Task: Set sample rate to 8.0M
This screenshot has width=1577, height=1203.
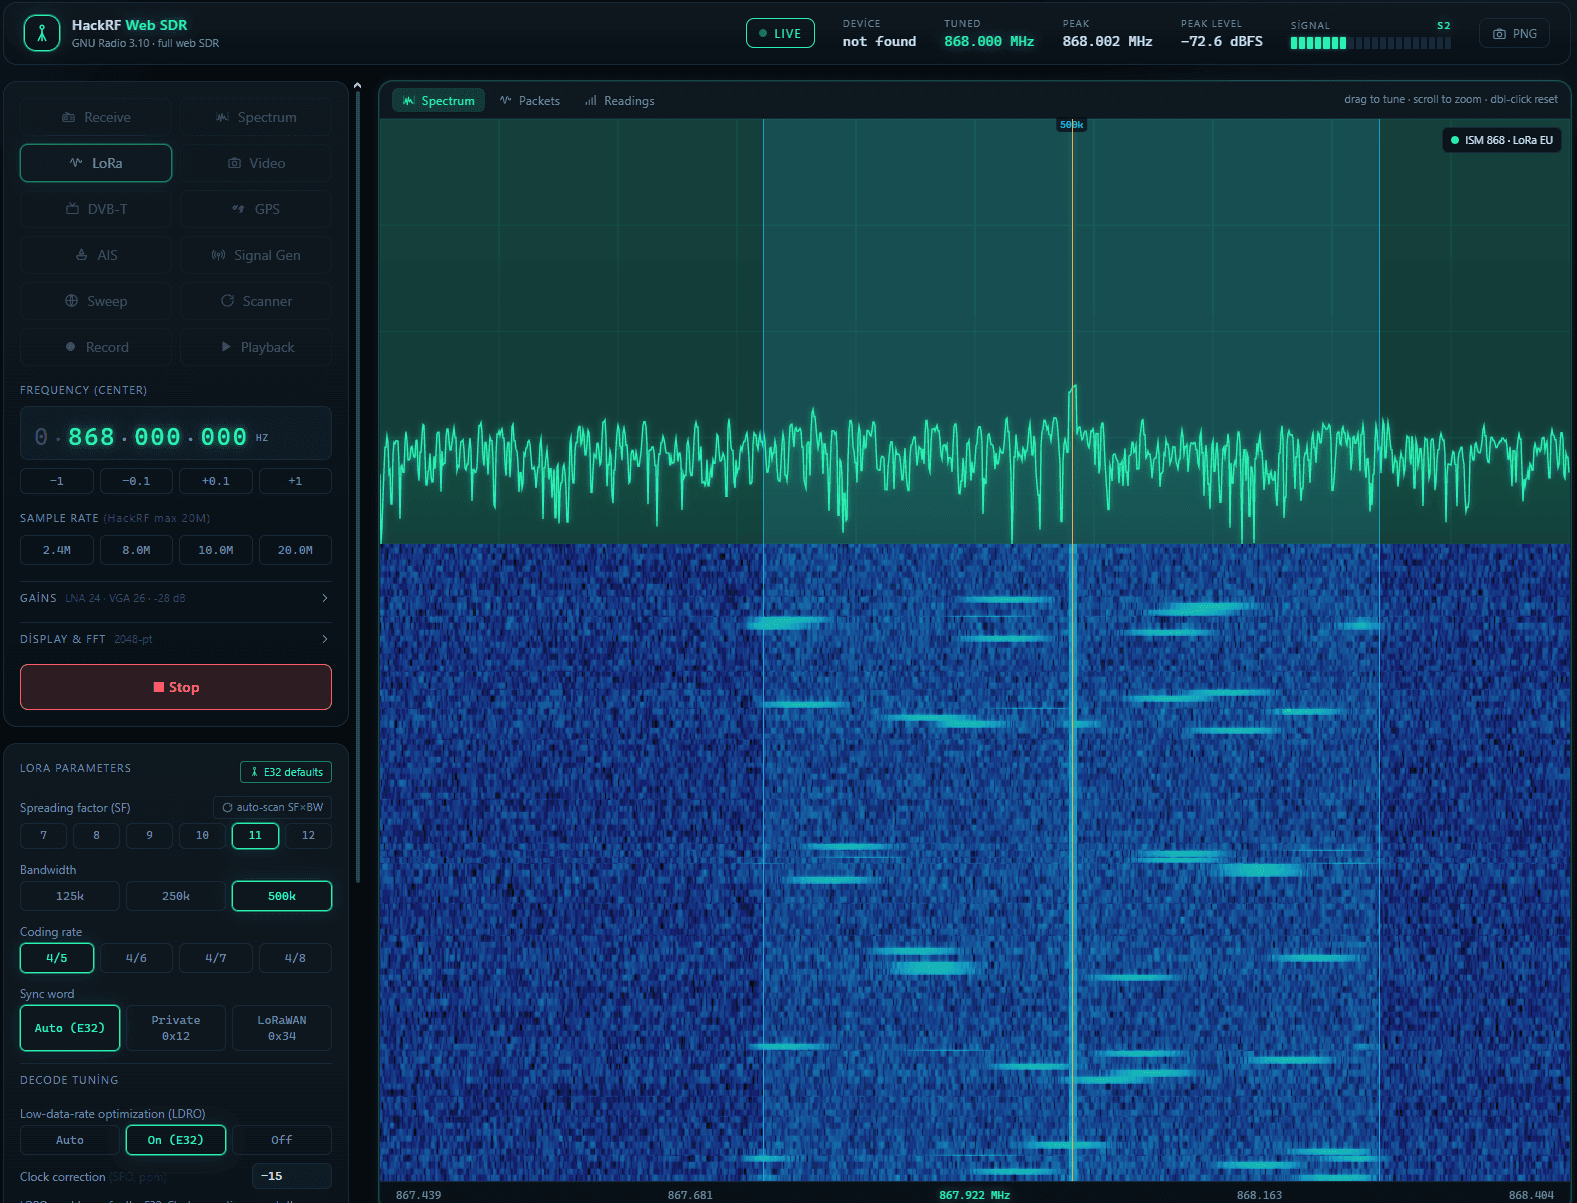Action: pyautogui.click(x=136, y=550)
